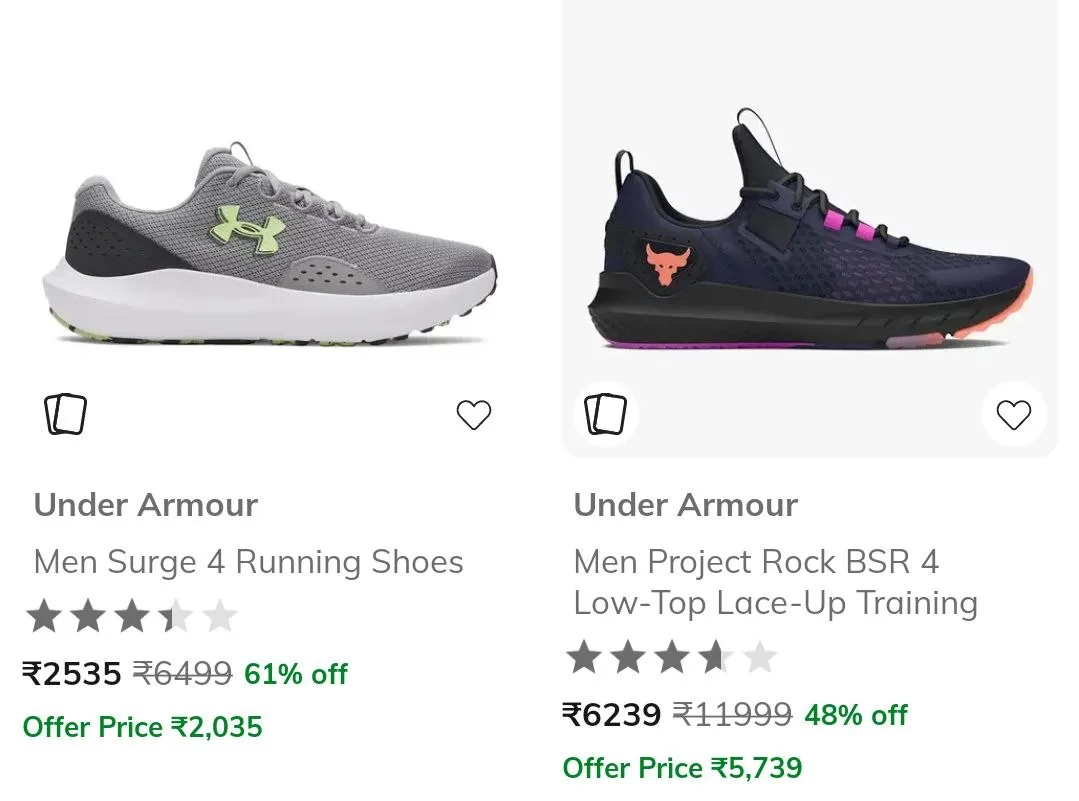Open Men Surge 4 Running Shoes title
The height and width of the screenshot is (801, 1079).
pos(248,562)
